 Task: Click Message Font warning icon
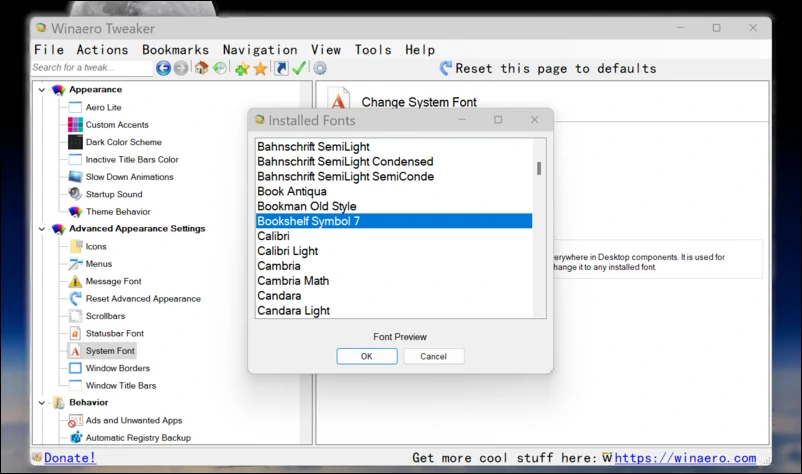(x=75, y=281)
